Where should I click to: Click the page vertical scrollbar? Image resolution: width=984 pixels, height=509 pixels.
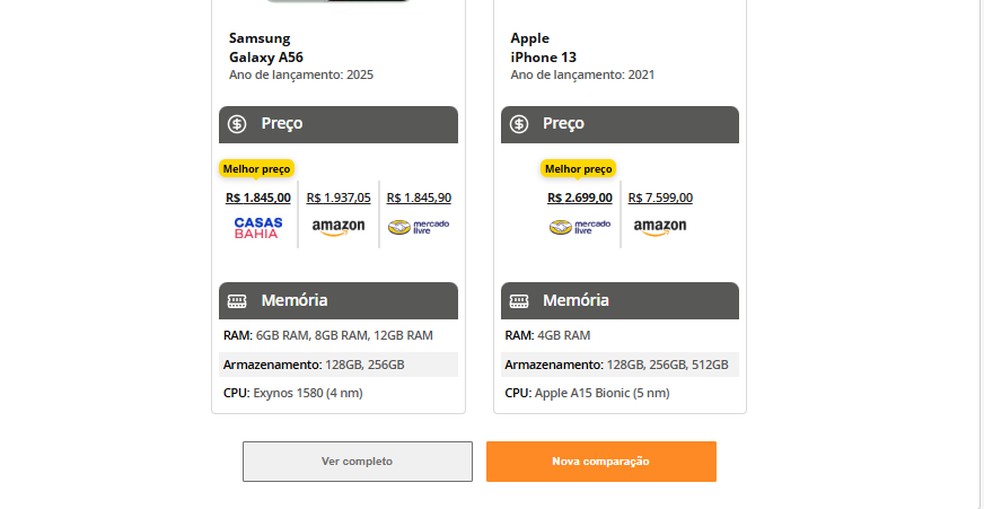979,250
